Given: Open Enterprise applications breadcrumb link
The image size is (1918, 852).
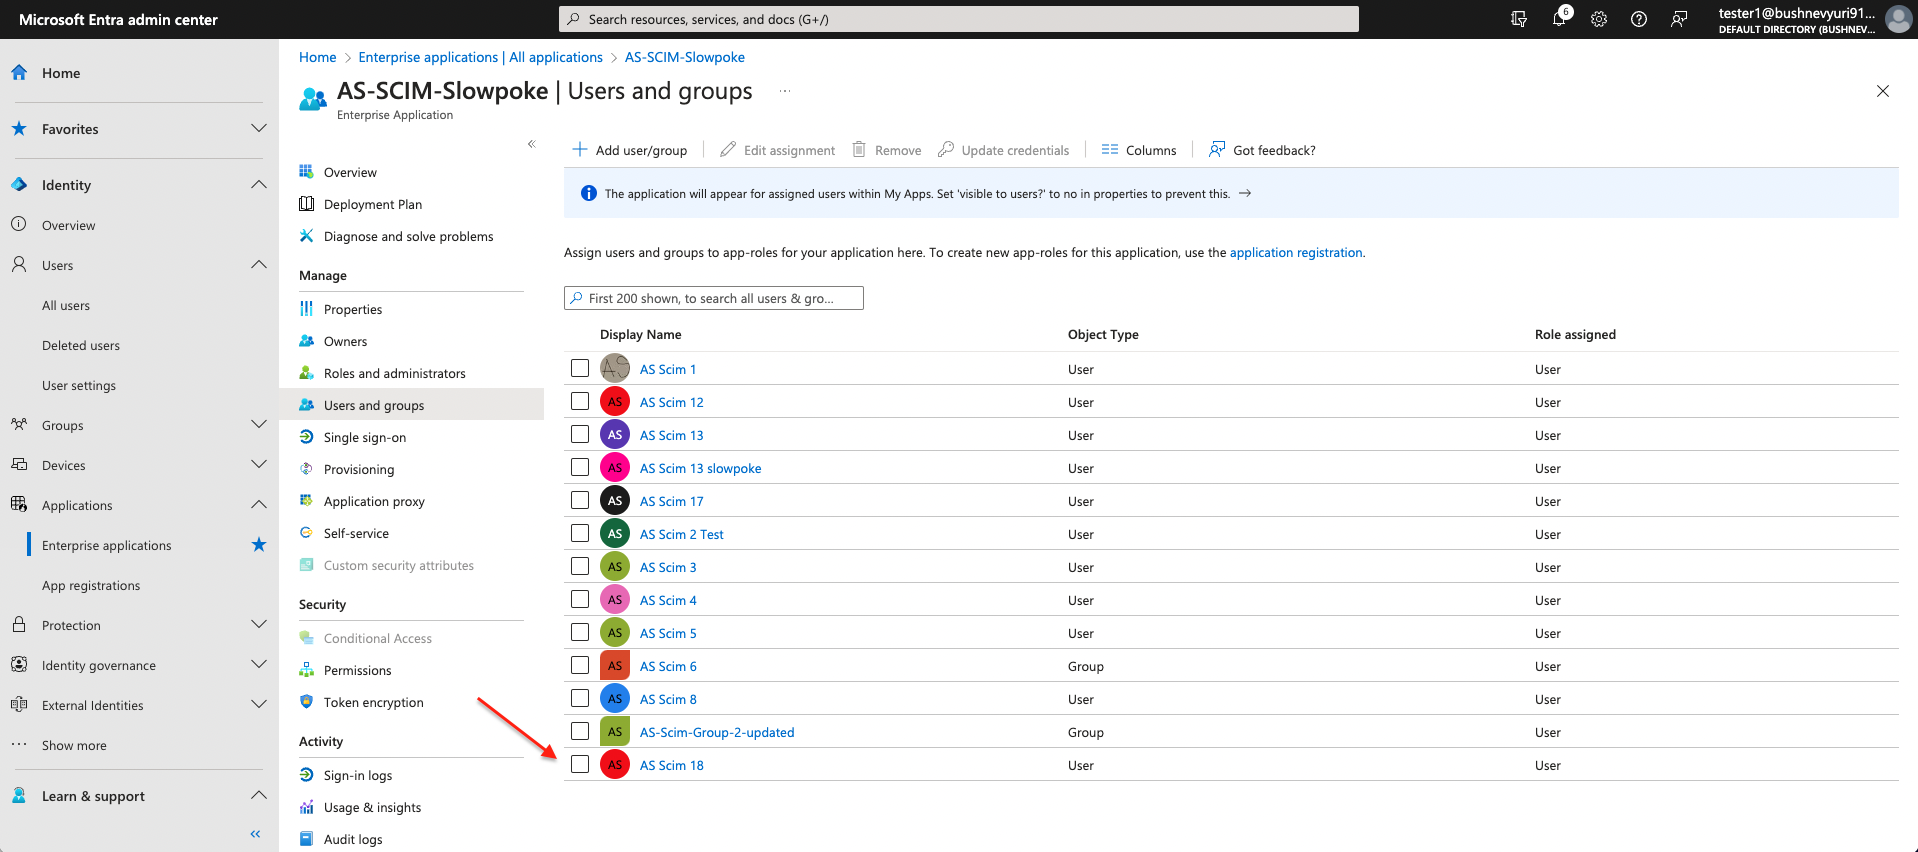Looking at the screenshot, I should 480,57.
